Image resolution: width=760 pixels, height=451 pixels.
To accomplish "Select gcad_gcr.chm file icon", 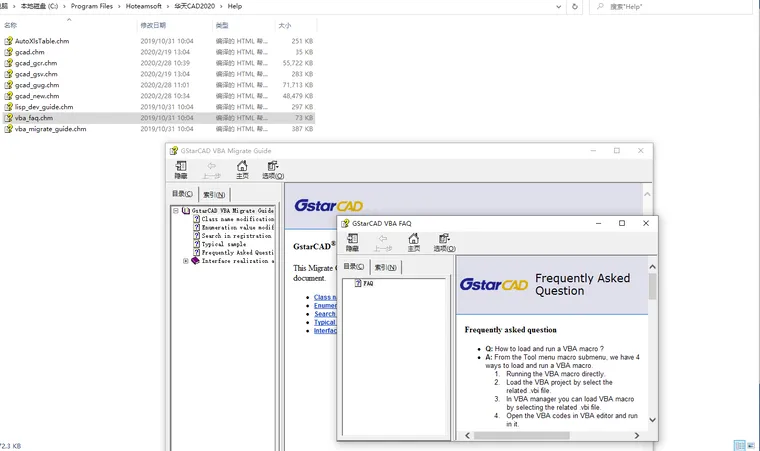I will click(x=8, y=63).
